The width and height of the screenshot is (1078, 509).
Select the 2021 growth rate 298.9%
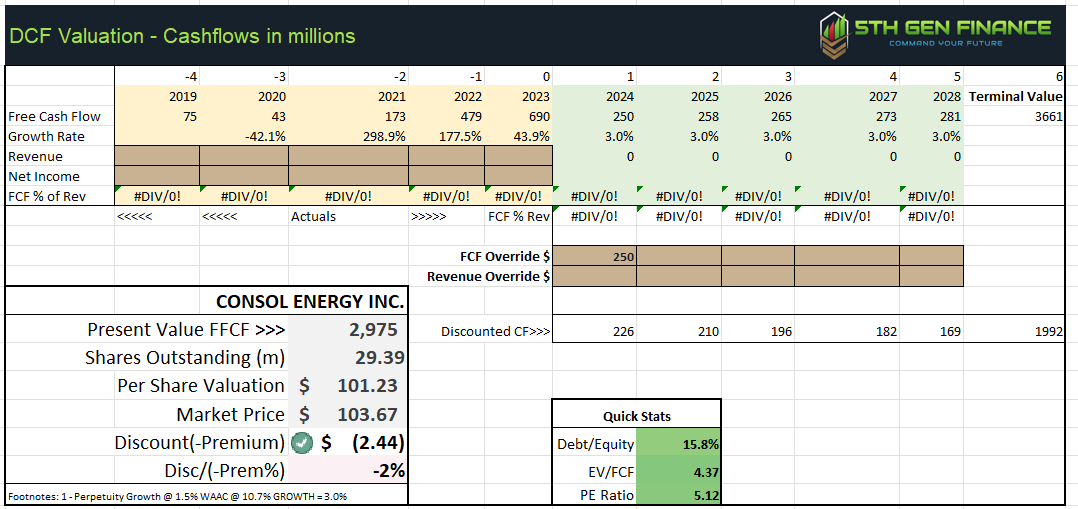coord(384,136)
